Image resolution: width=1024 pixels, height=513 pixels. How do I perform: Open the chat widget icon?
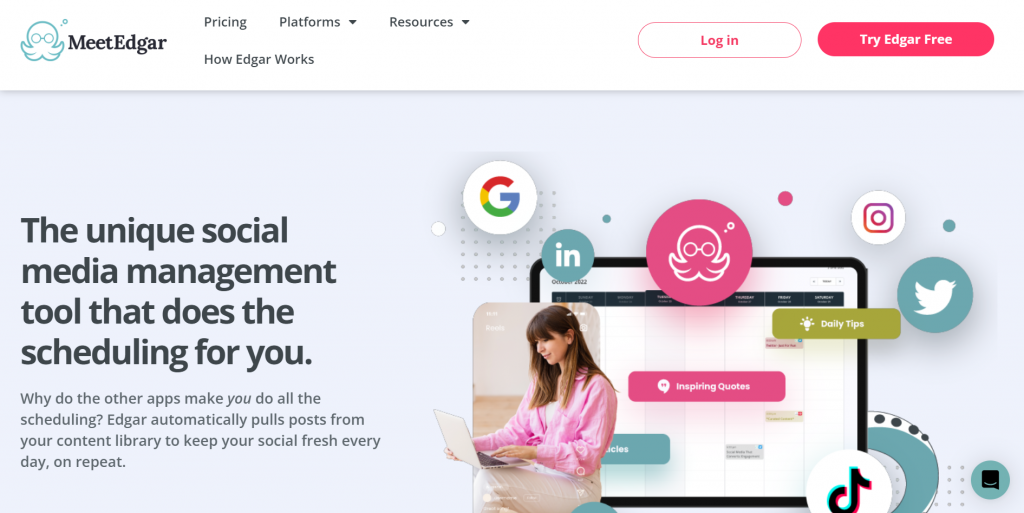coord(990,480)
